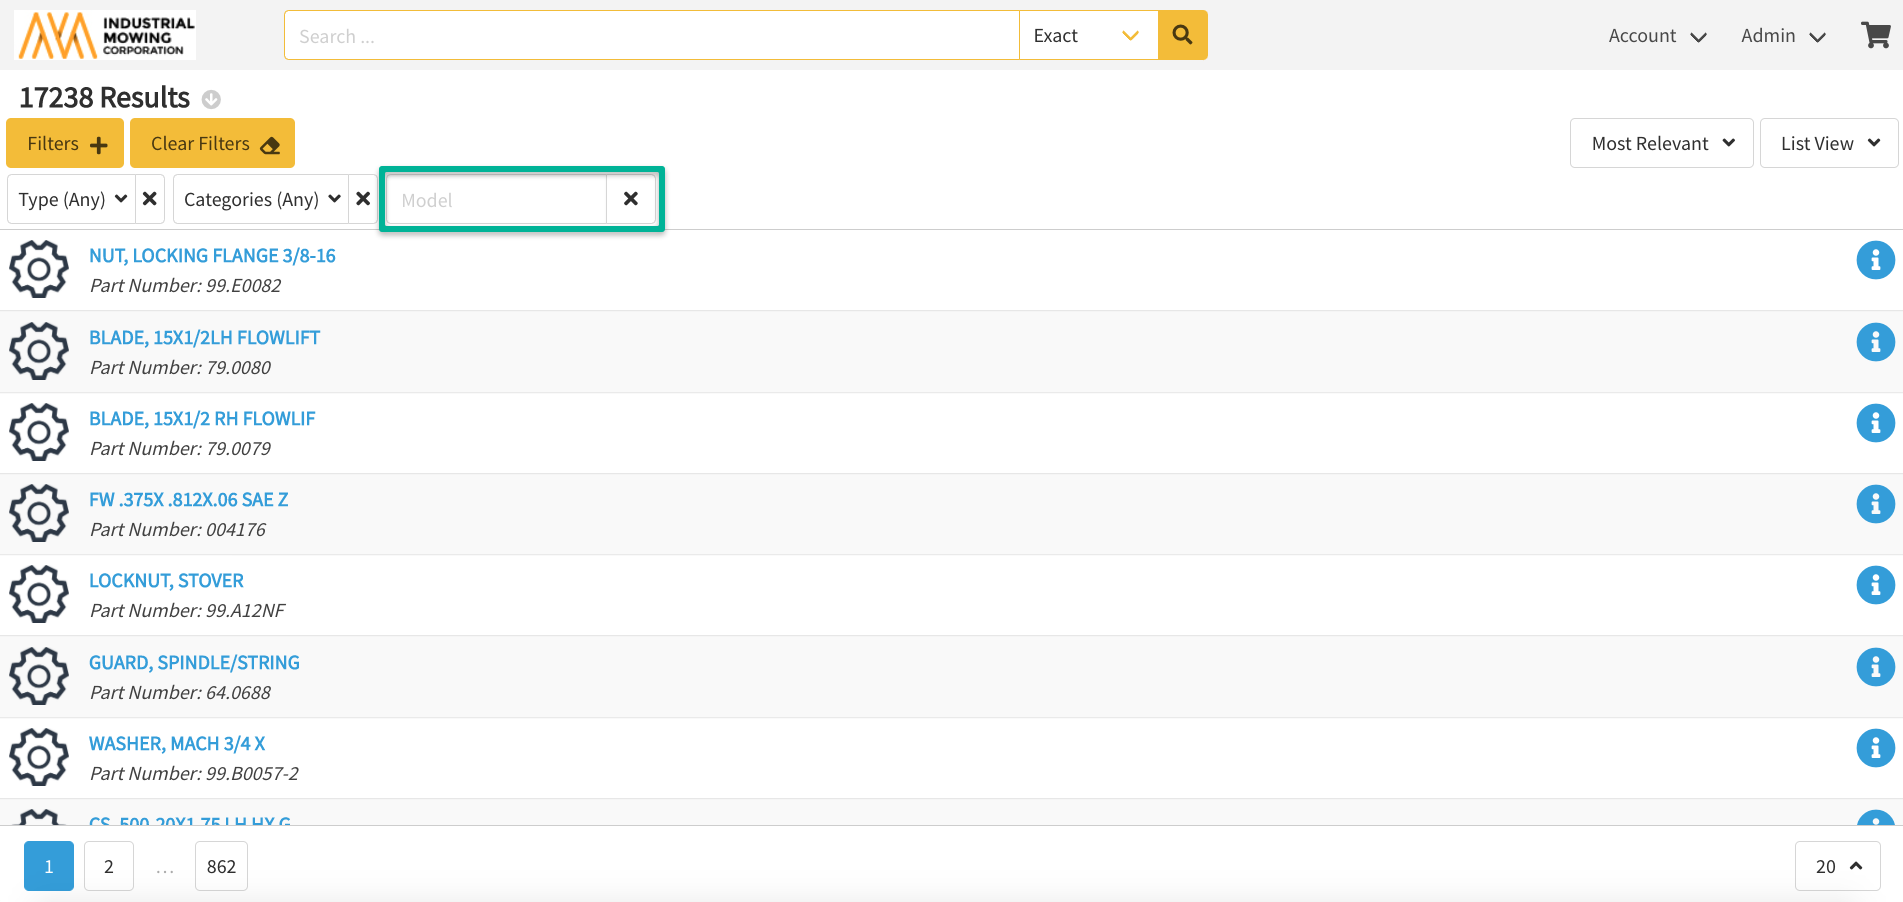Show info for BLADE, 15X1/2LH FLOWLIFT
Viewport: 1903px width, 902px height.
[x=1875, y=342]
